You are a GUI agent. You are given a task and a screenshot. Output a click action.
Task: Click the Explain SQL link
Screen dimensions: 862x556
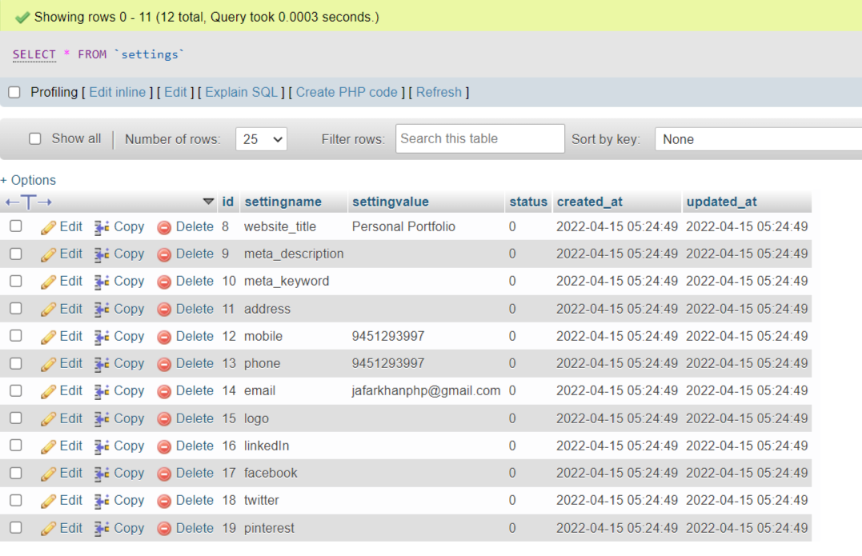[x=241, y=92]
